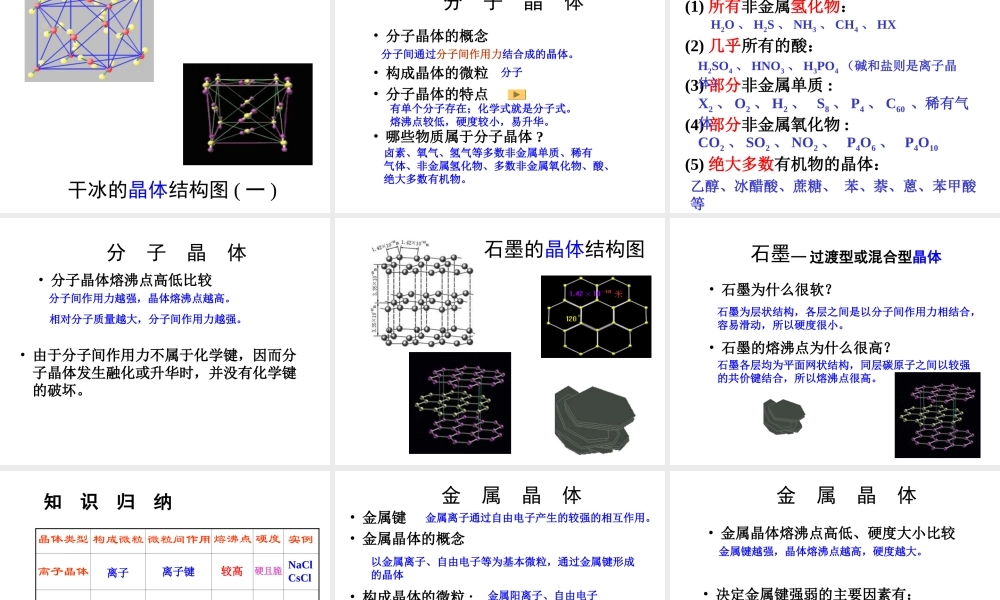Click the line 分子间作用力越强,晶体熔沸点越高
The image size is (1000, 600).
pos(141,298)
